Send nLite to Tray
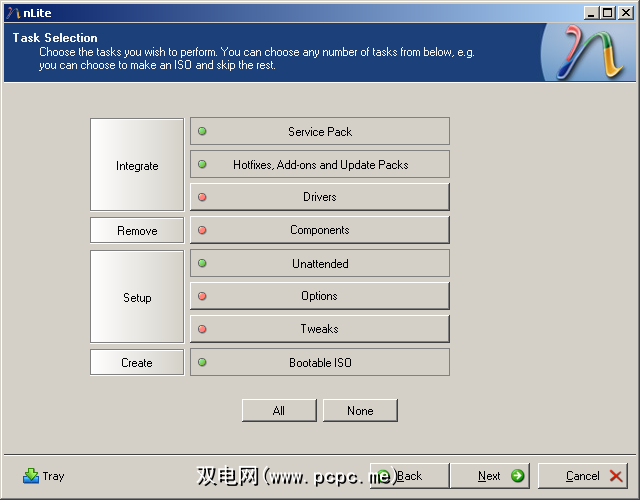Screen dimensions: 640x500 (x=43, y=476)
